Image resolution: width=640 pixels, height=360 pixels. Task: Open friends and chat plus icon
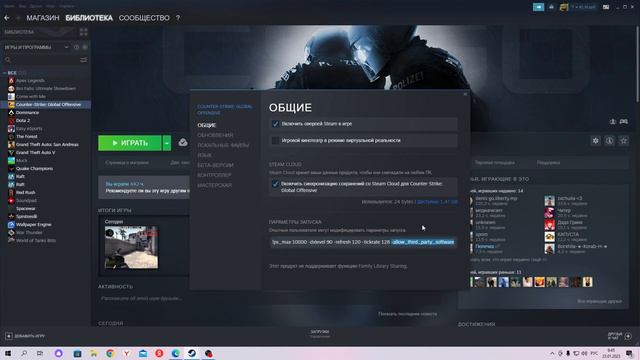[x=628, y=336]
